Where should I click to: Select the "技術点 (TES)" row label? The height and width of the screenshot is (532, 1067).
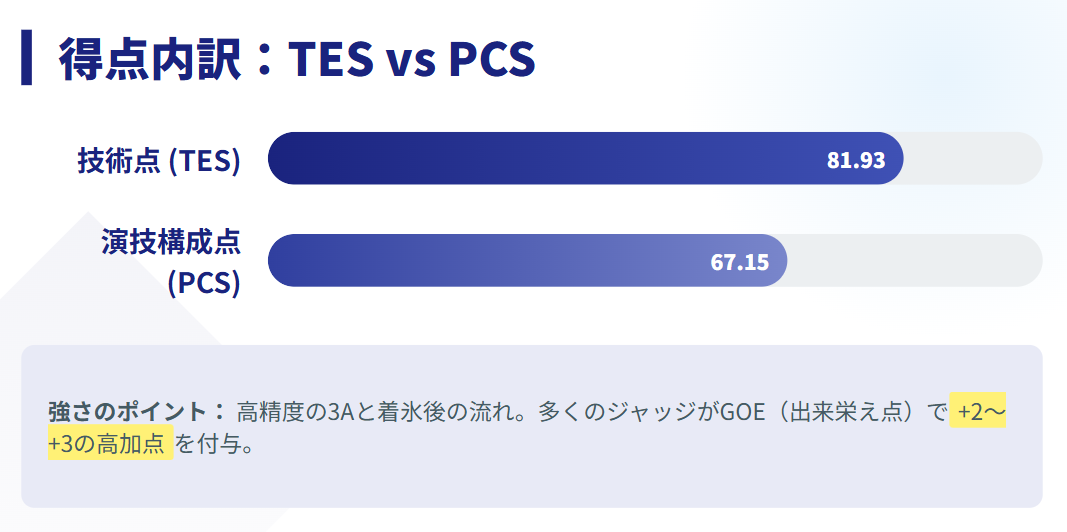(159, 160)
